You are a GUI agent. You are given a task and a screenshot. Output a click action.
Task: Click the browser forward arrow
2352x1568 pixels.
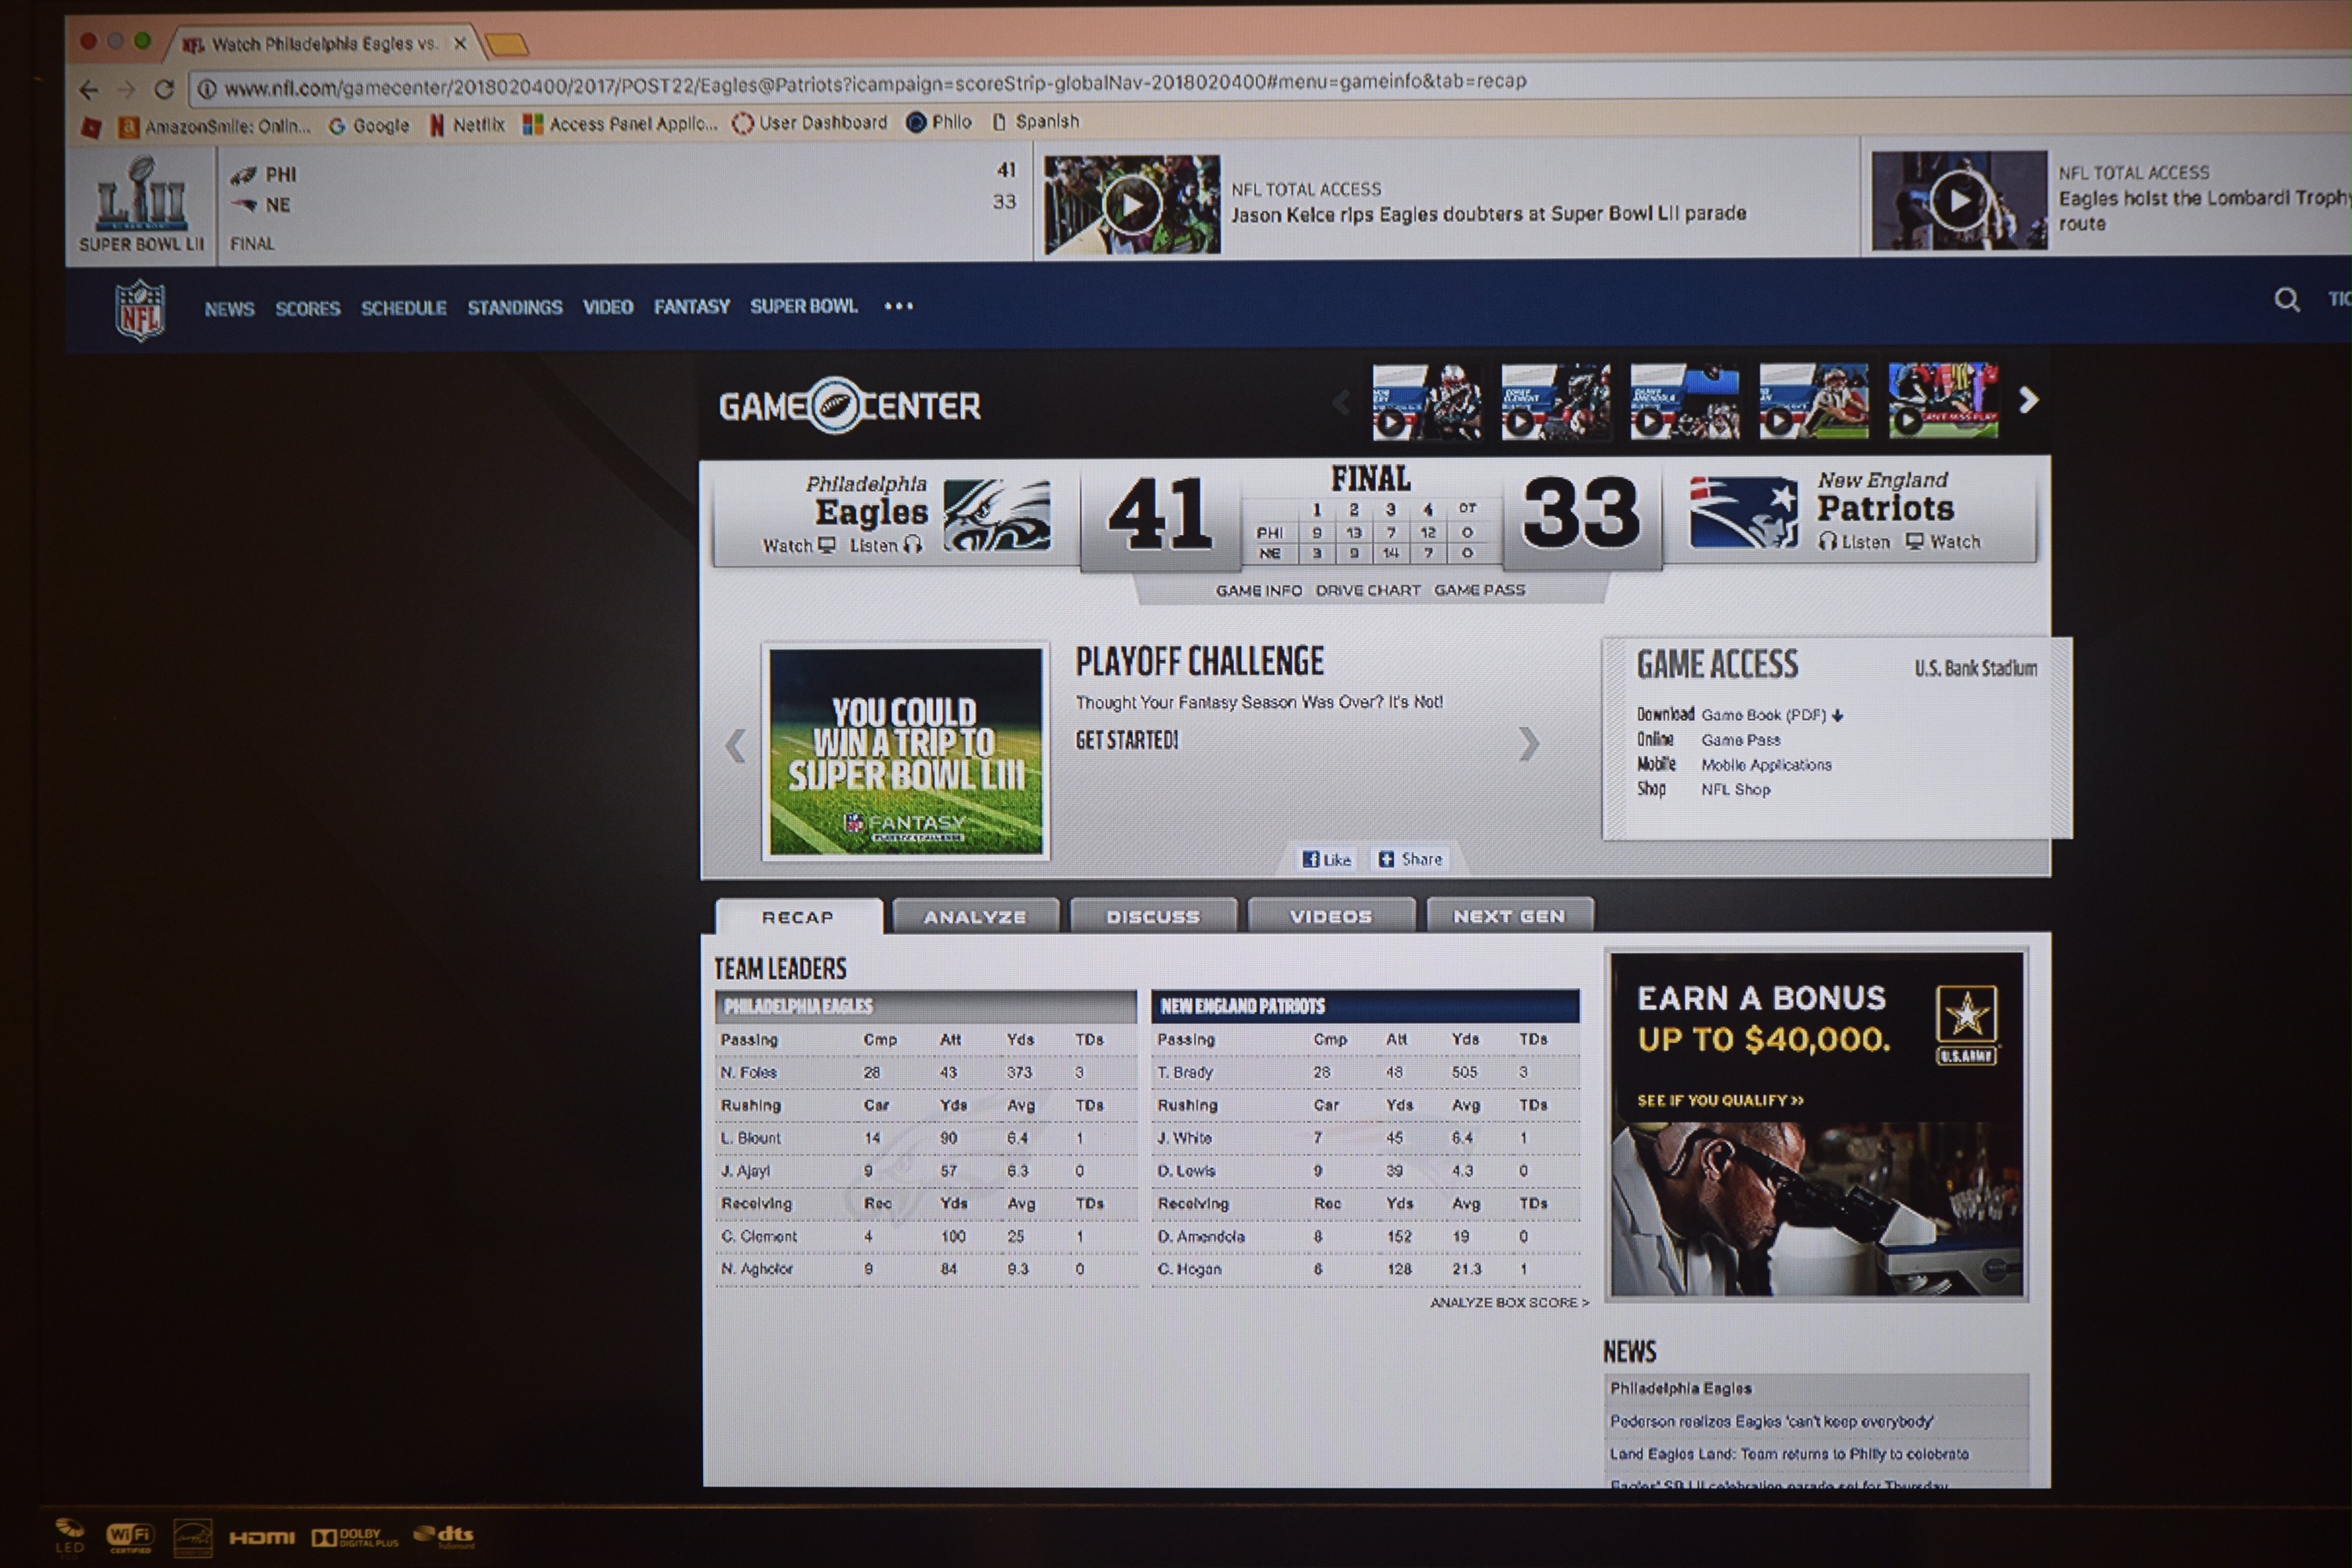(126, 90)
